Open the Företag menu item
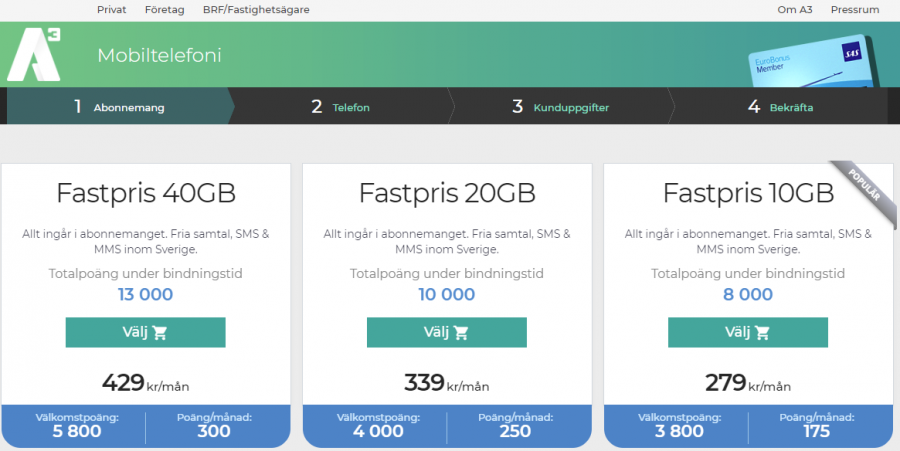 tap(164, 10)
